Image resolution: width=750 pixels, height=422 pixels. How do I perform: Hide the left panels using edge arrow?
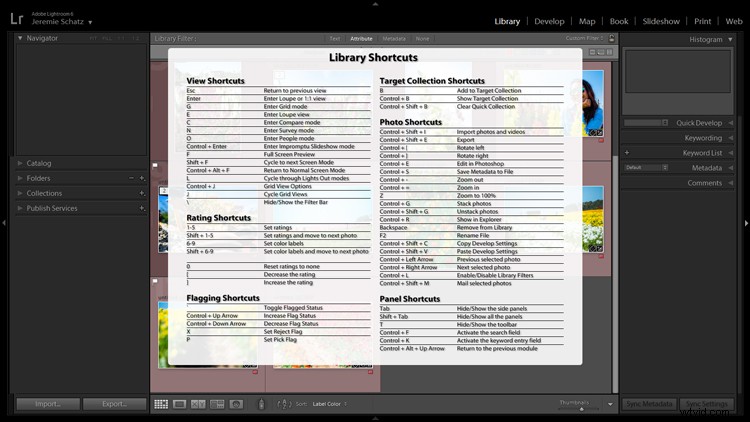[x=4, y=222]
